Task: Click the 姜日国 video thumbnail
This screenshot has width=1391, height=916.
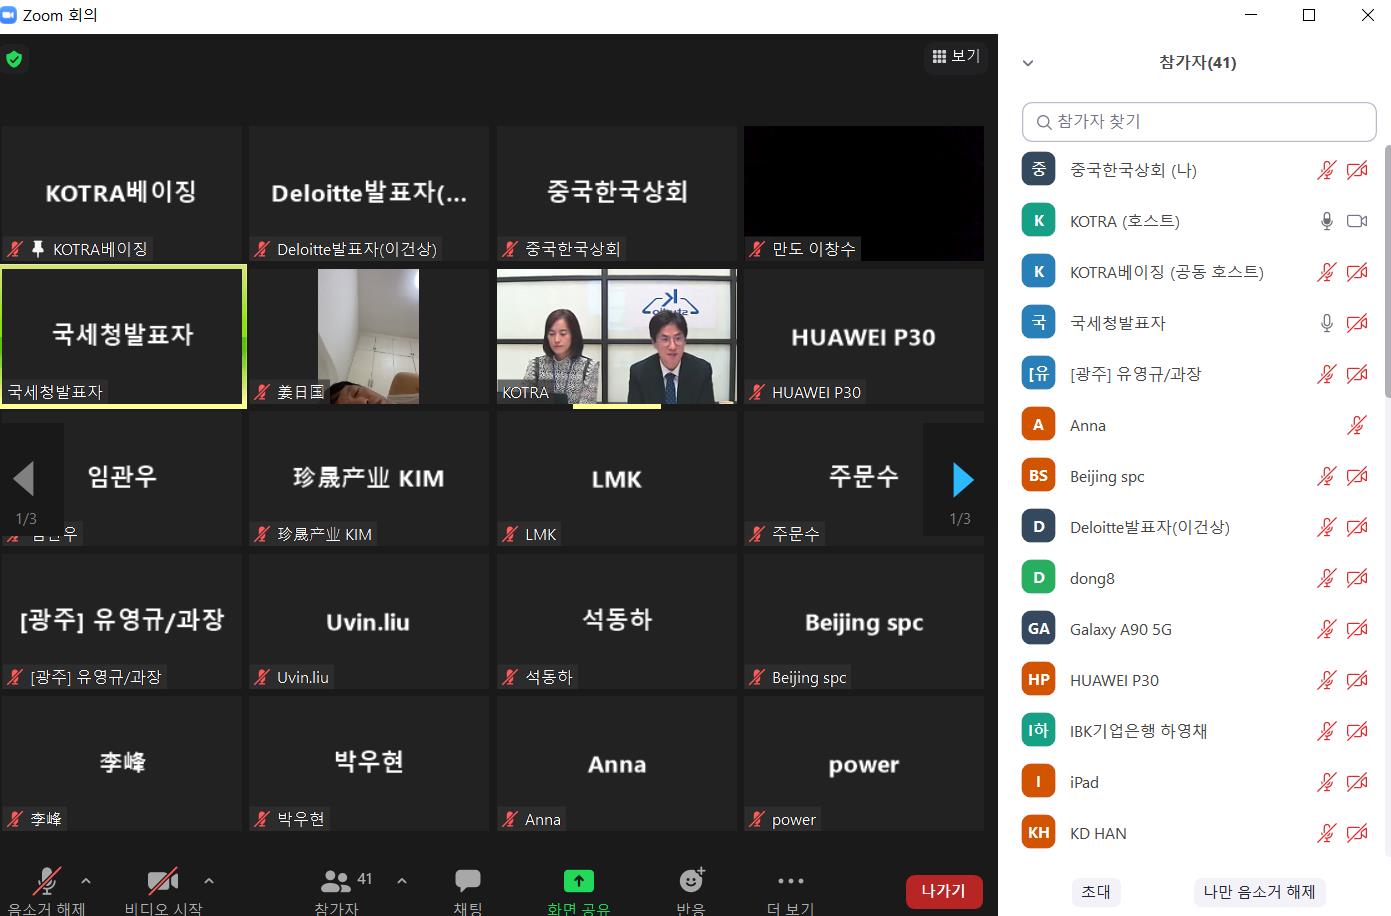Action: [x=368, y=336]
